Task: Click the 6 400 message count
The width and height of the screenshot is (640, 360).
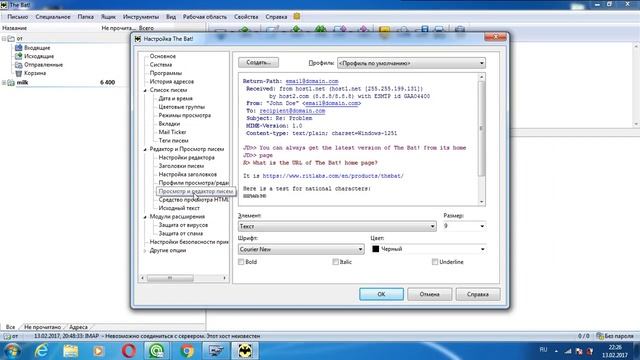Action: tap(108, 82)
